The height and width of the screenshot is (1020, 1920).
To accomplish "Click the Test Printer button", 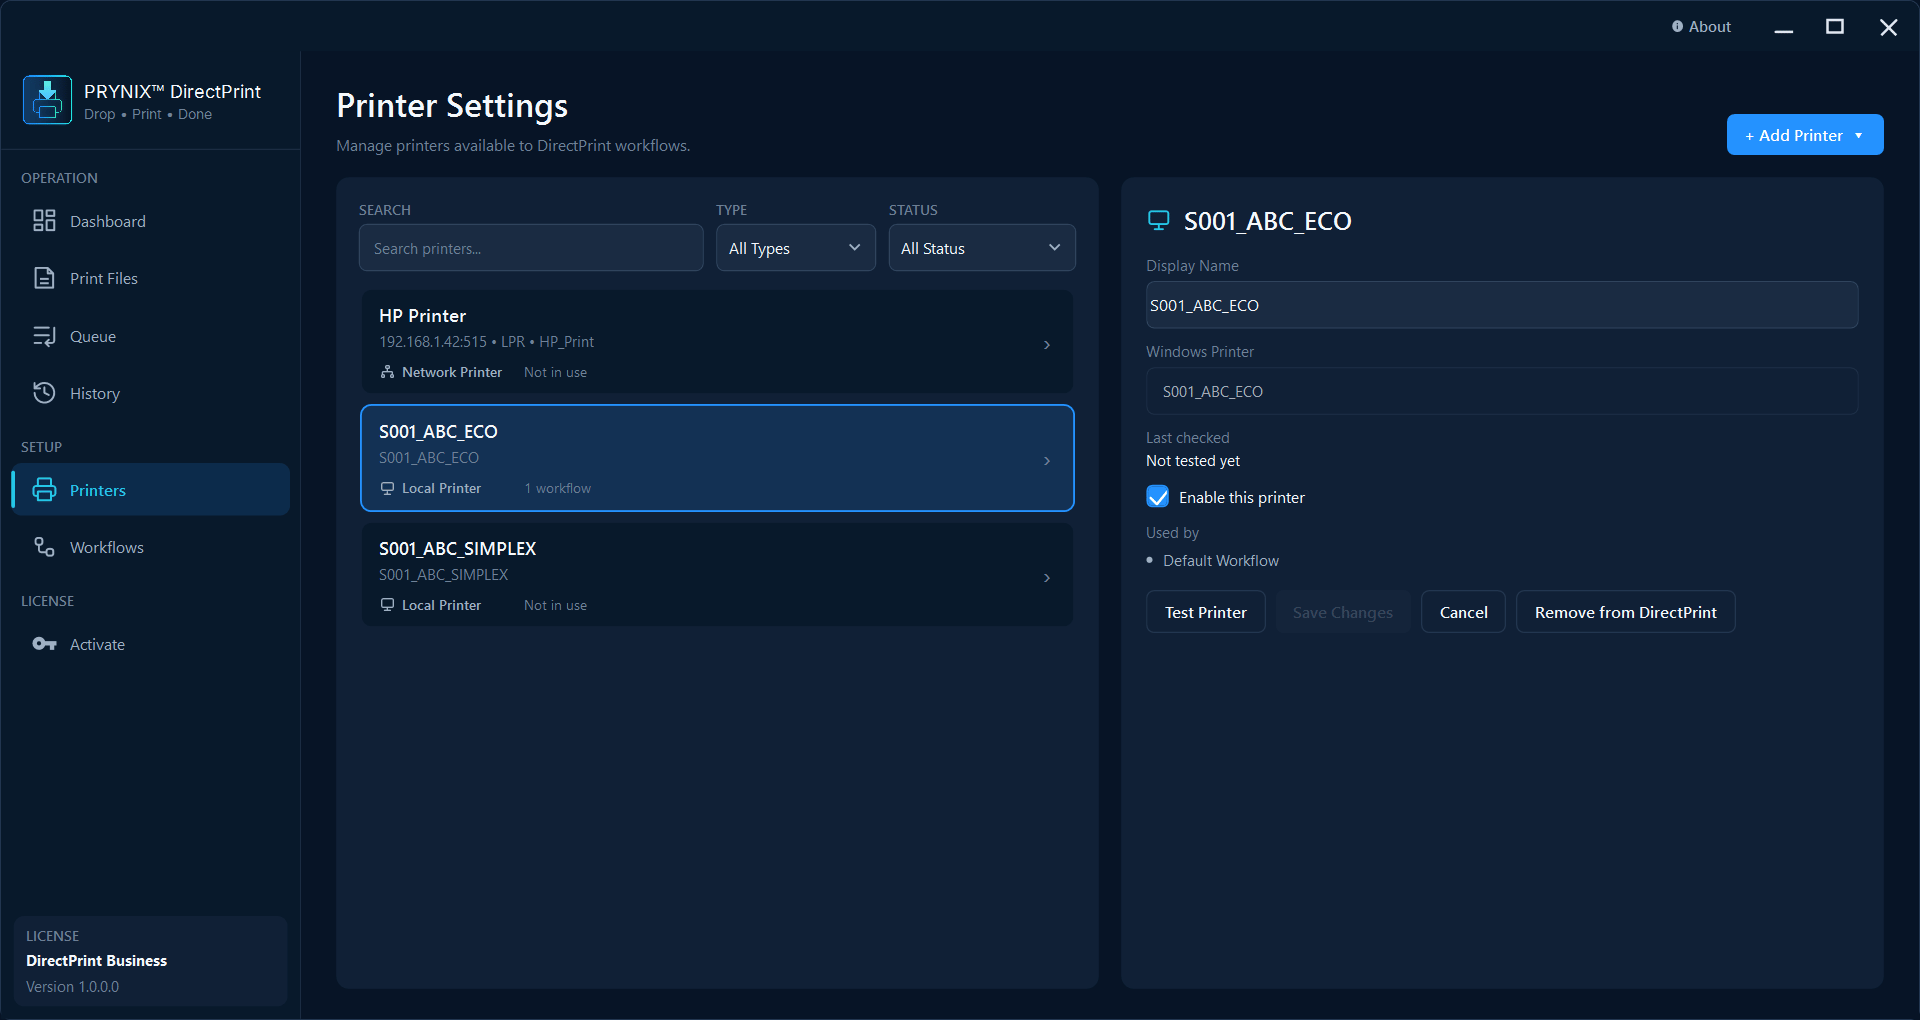I will [x=1205, y=612].
